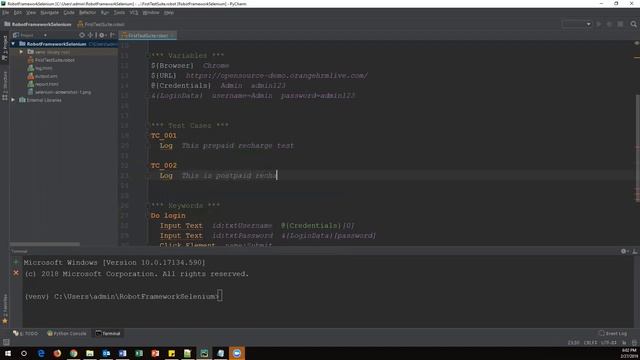Toggle tool window quick-access icon in status bar
This screenshot has width=640, height=360.
click(6, 342)
